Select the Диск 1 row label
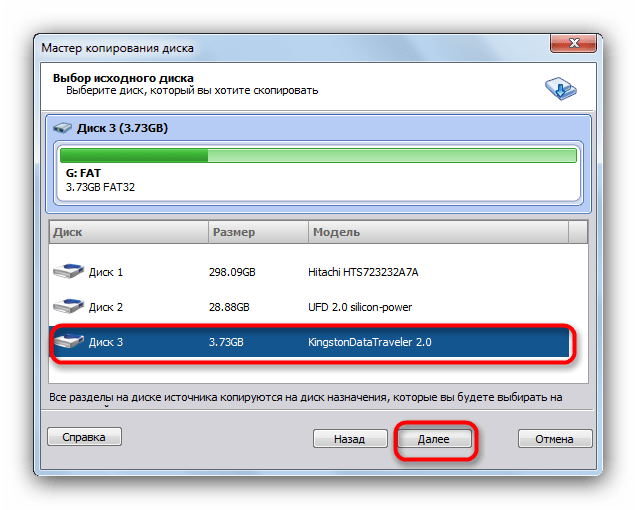 click(x=106, y=272)
